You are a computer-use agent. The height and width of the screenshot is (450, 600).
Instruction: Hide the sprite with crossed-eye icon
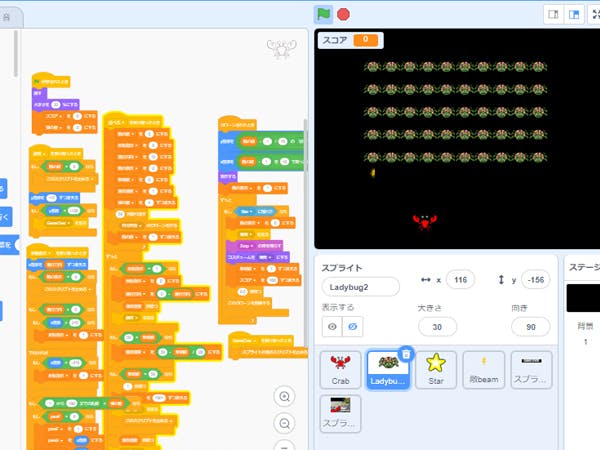351,327
